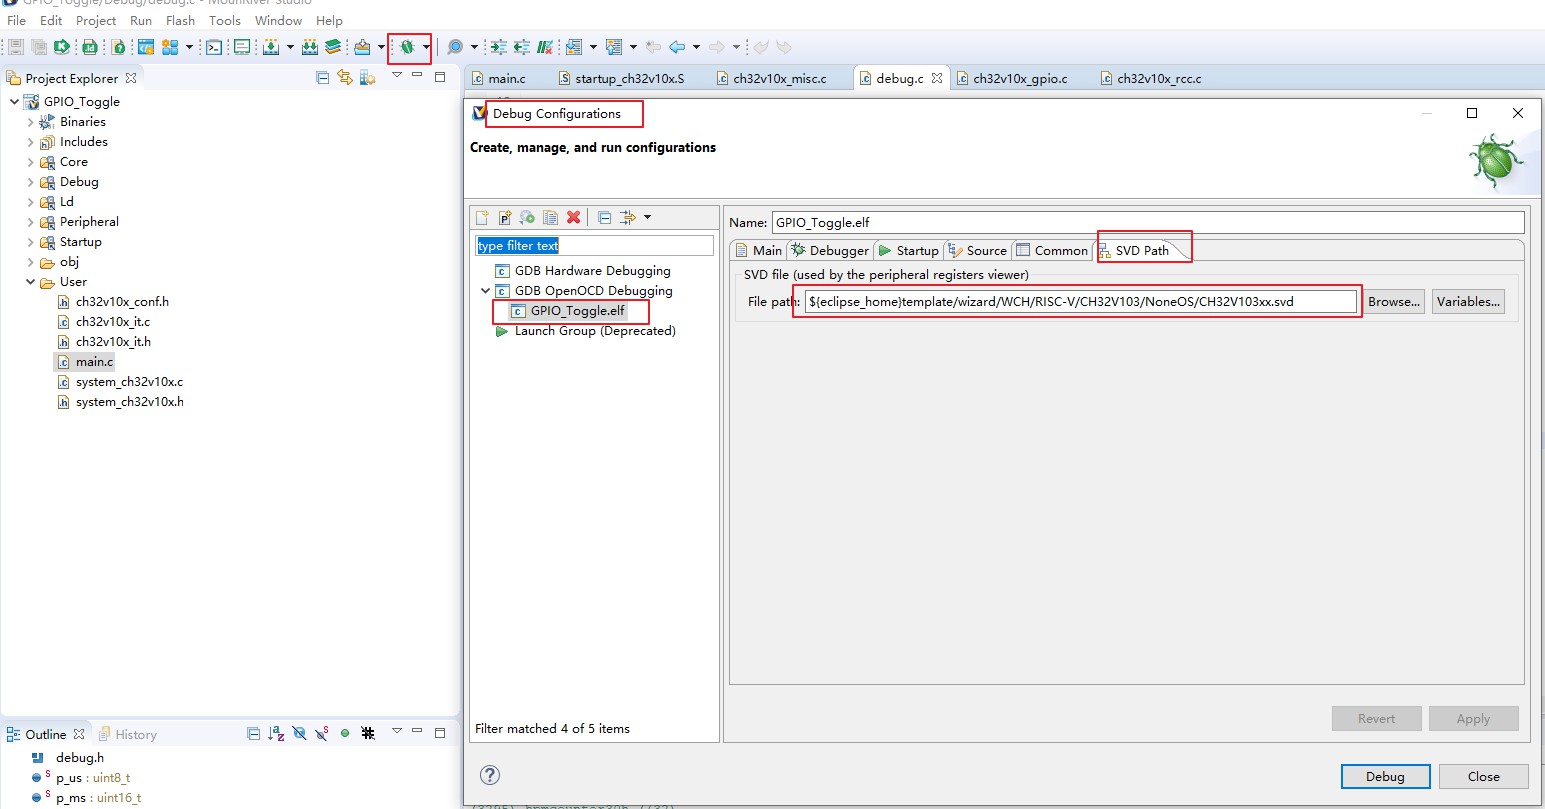This screenshot has height=809, width=1545.
Task: Toggle alphabetical sort in Outline panel
Action: click(277, 733)
